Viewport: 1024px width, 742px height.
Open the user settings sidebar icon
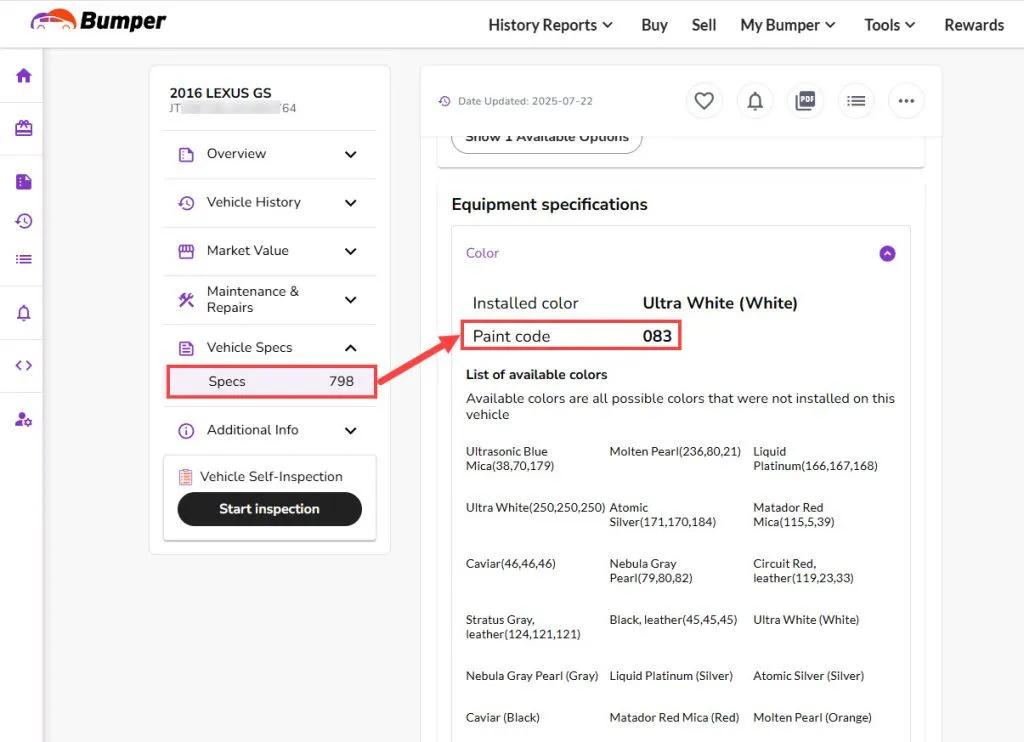(24, 419)
